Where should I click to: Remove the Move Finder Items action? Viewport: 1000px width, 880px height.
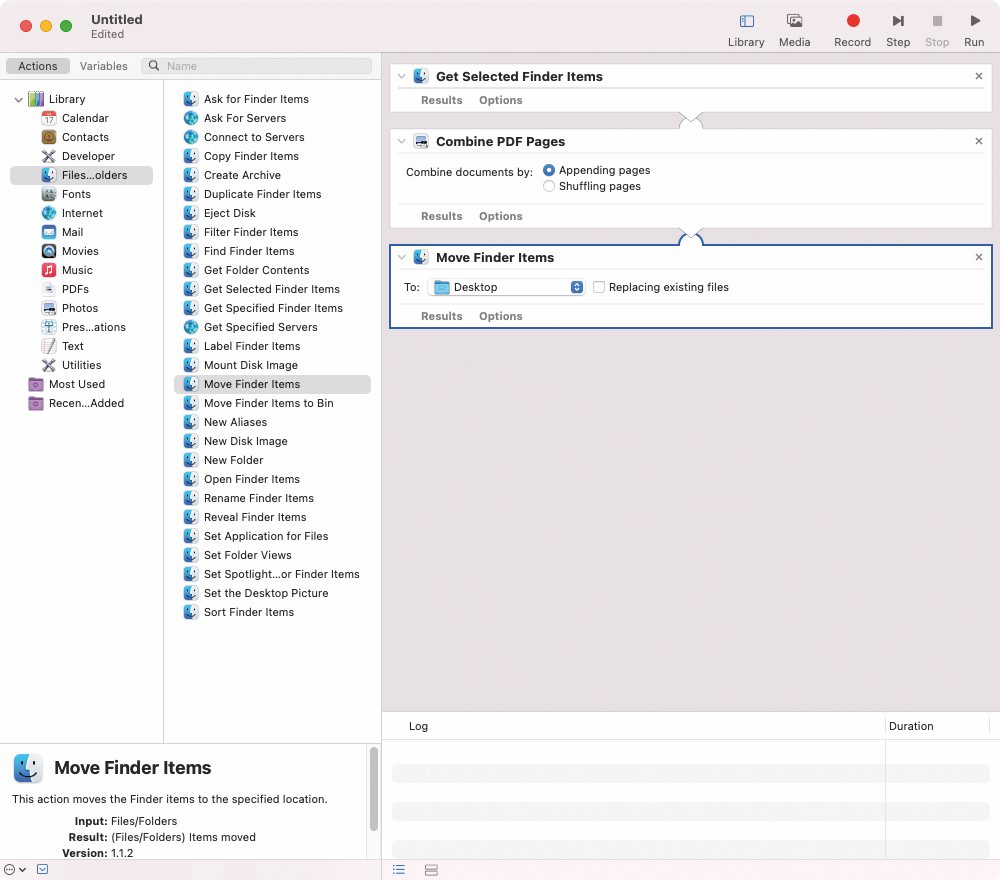coord(979,258)
